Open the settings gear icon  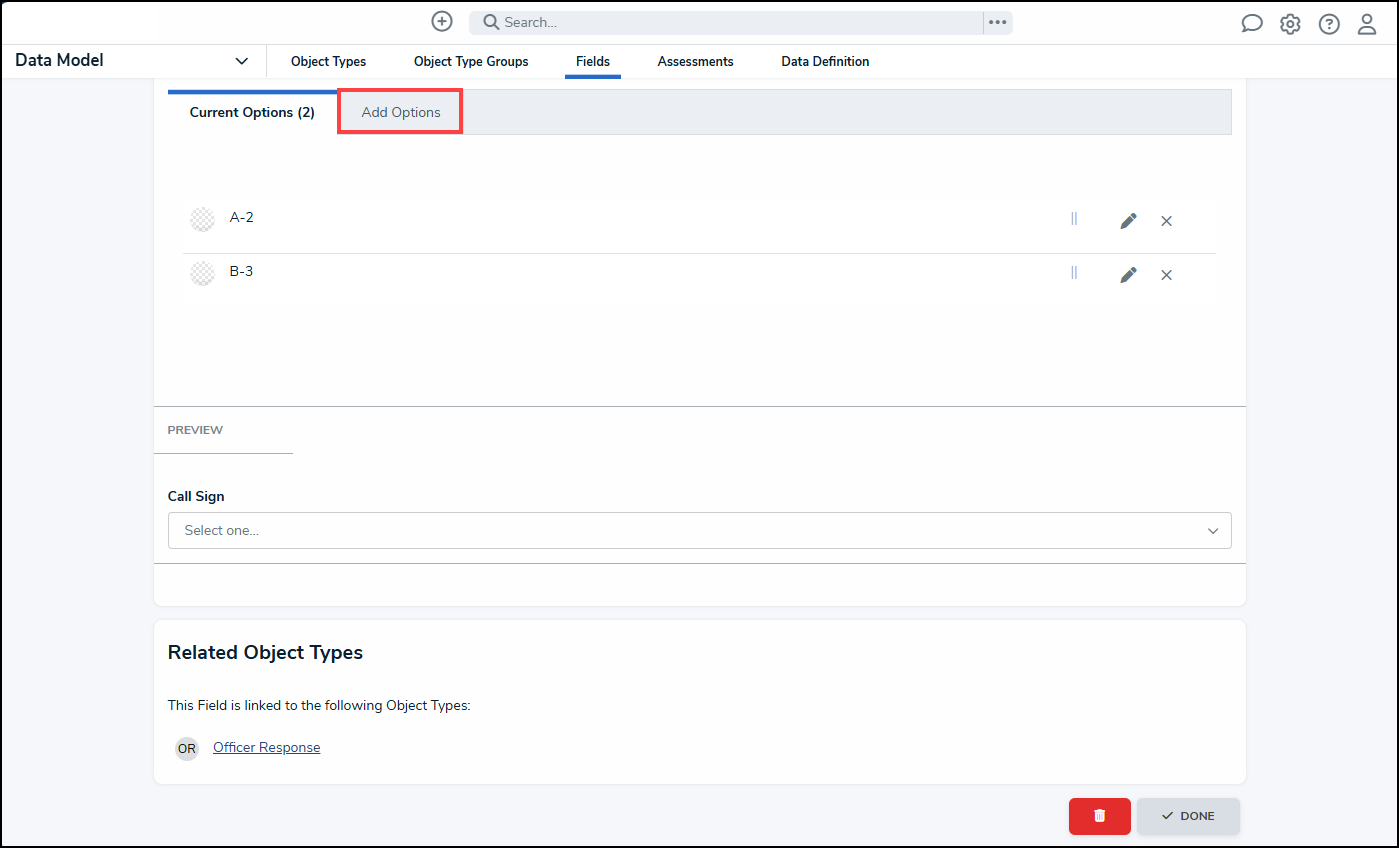click(x=1290, y=24)
